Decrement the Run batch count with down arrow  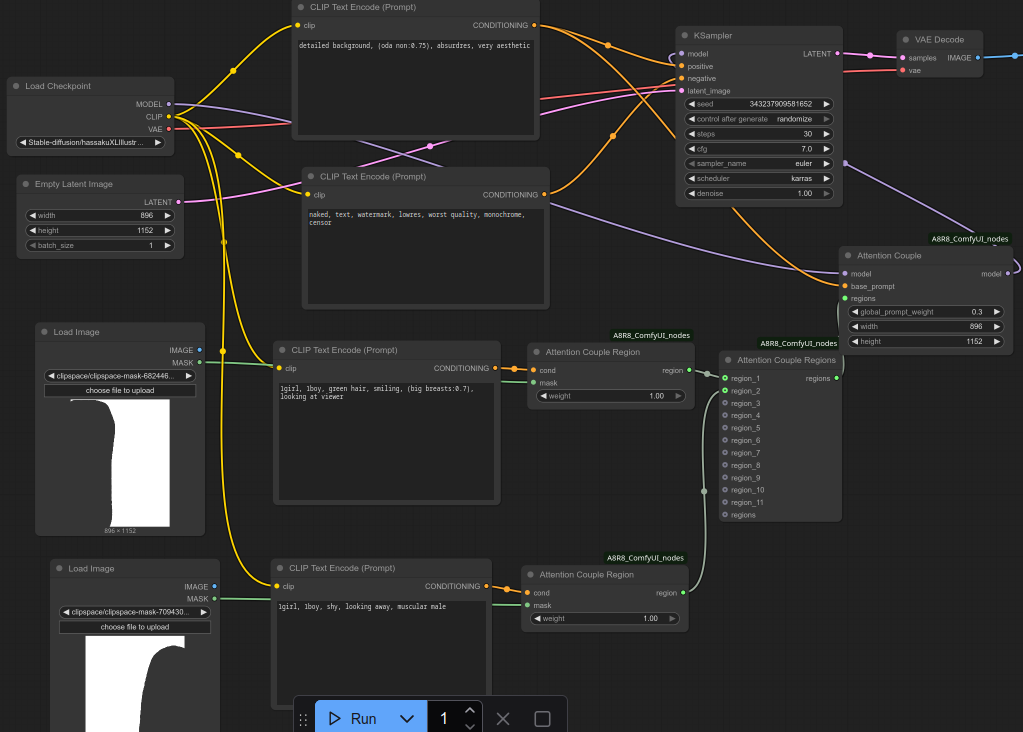(x=470, y=726)
